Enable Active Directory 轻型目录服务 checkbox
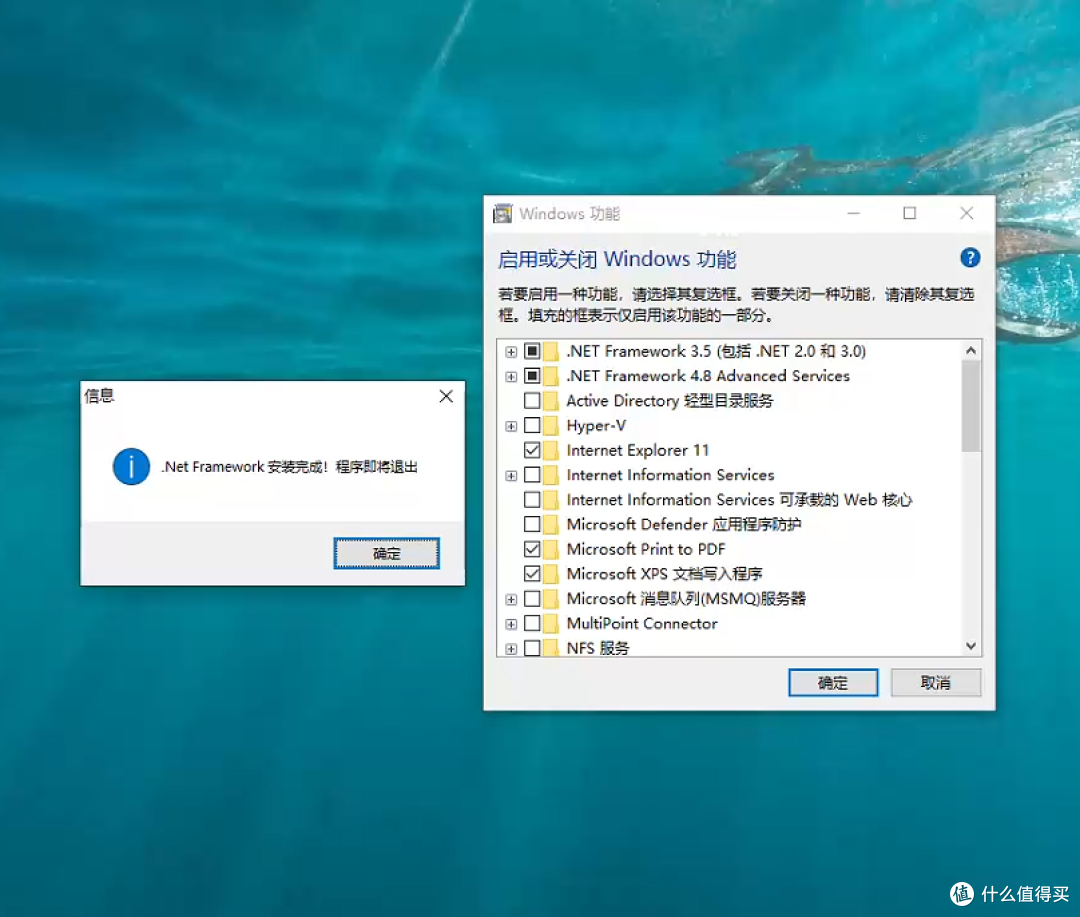1080x917 pixels. point(532,400)
